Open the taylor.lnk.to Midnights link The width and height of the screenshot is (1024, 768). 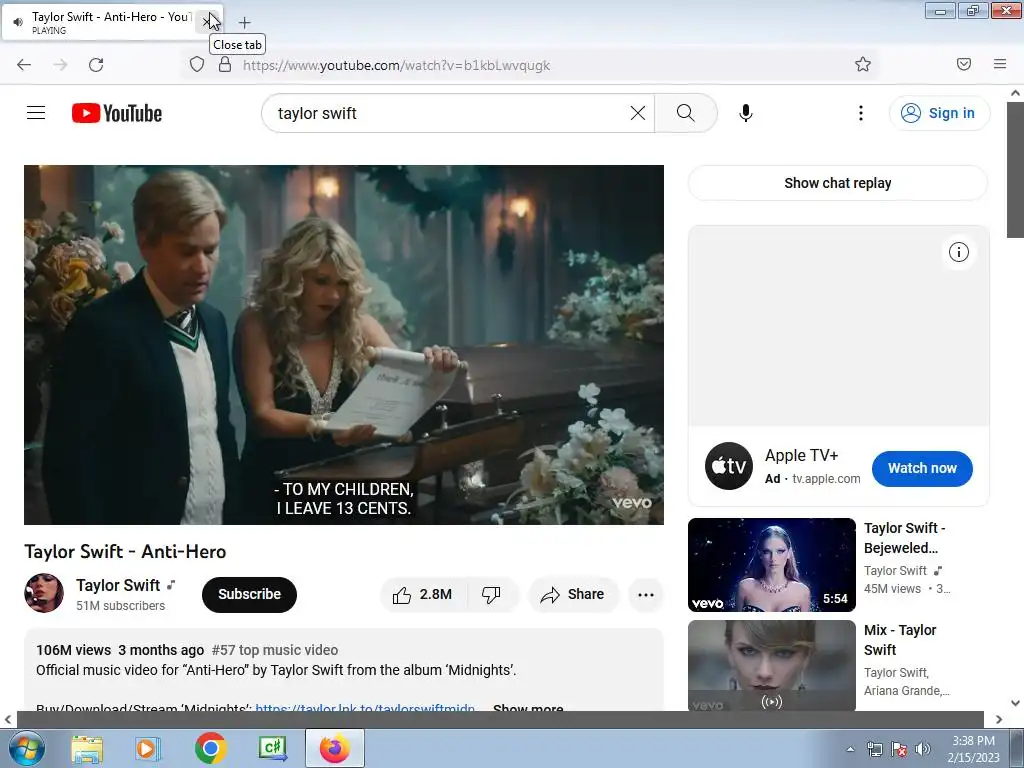(365, 707)
